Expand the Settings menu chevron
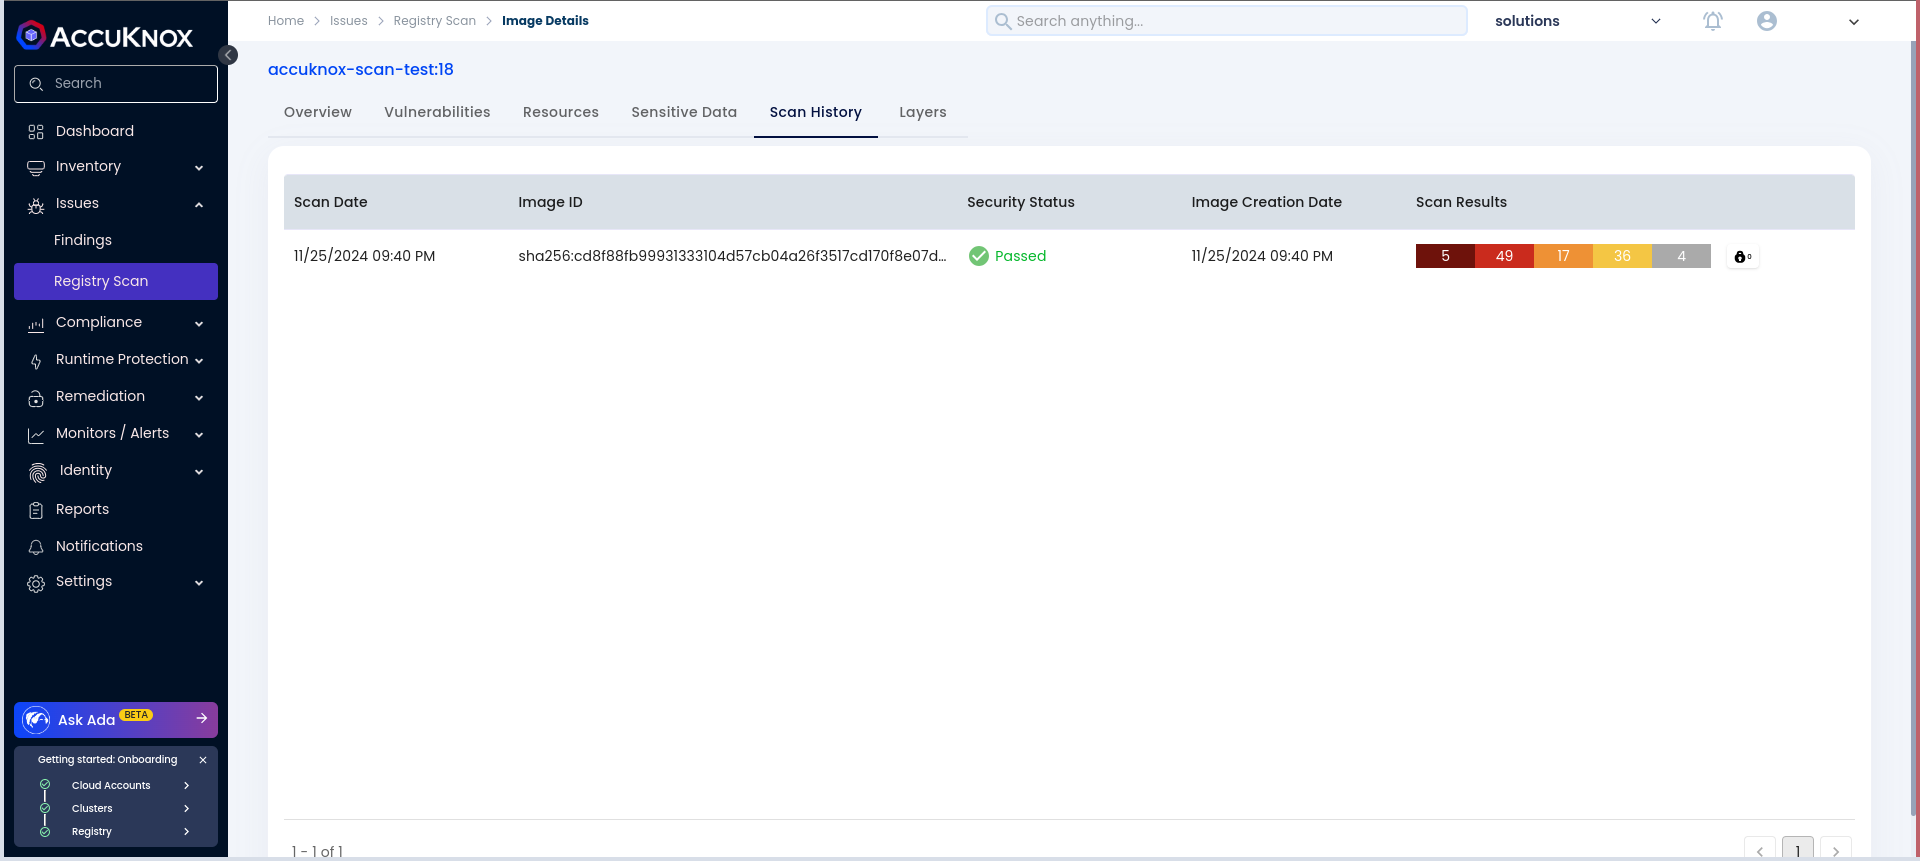1920x861 pixels. (199, 583)
